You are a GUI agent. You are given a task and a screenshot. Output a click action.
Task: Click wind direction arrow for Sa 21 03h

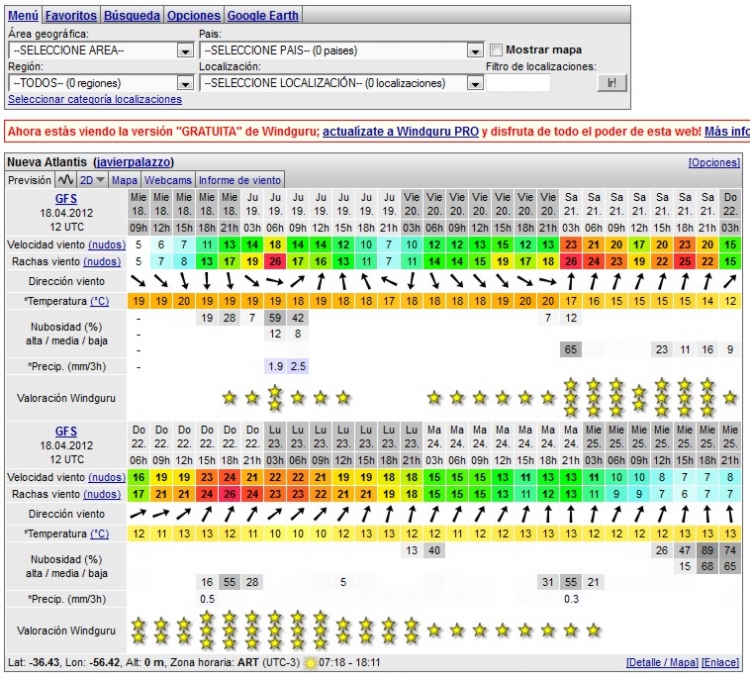[x=571, y=281]
